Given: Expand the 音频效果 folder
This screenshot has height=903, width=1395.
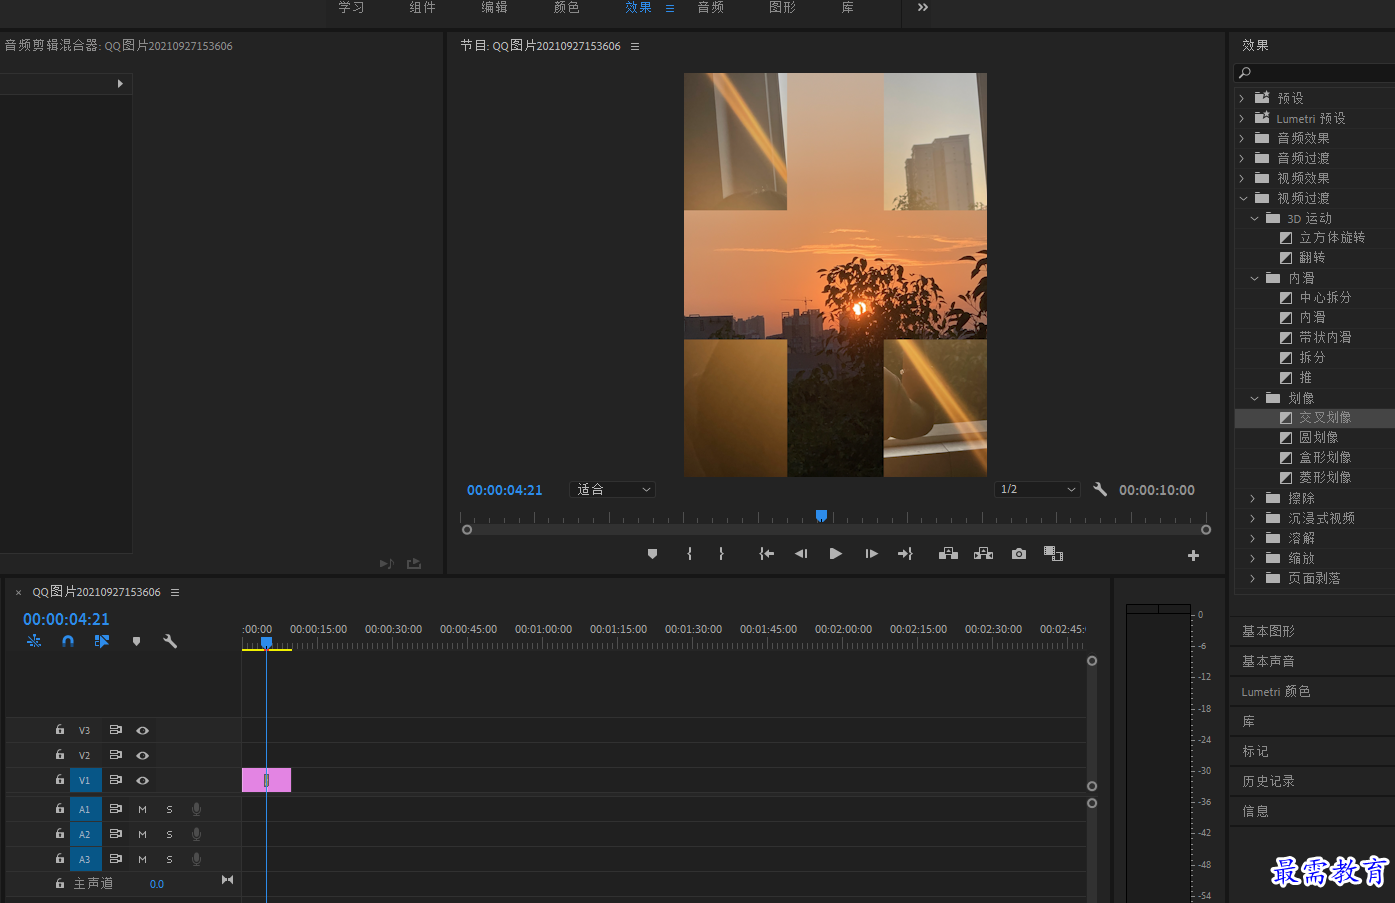Looking at the screenshot, I should (x=1242, y=138).
